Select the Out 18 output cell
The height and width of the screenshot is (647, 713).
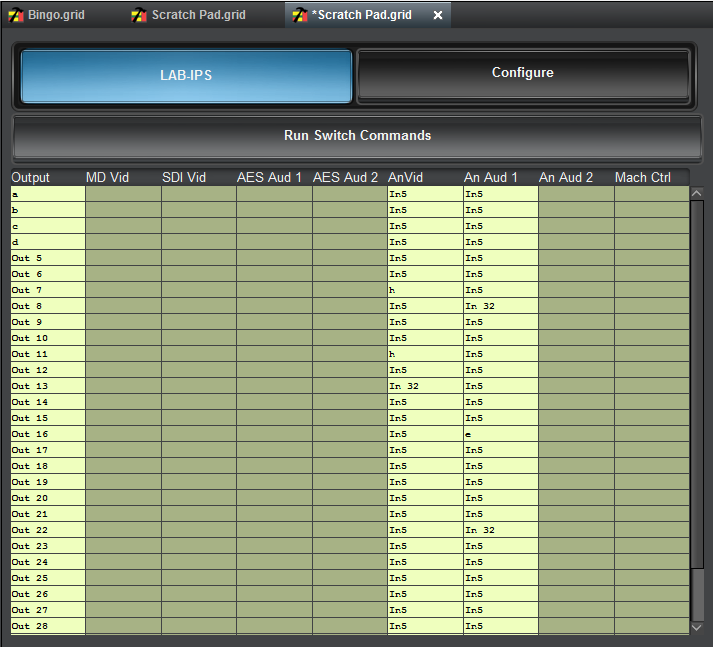pyautogui.click(x=48, y=466)
